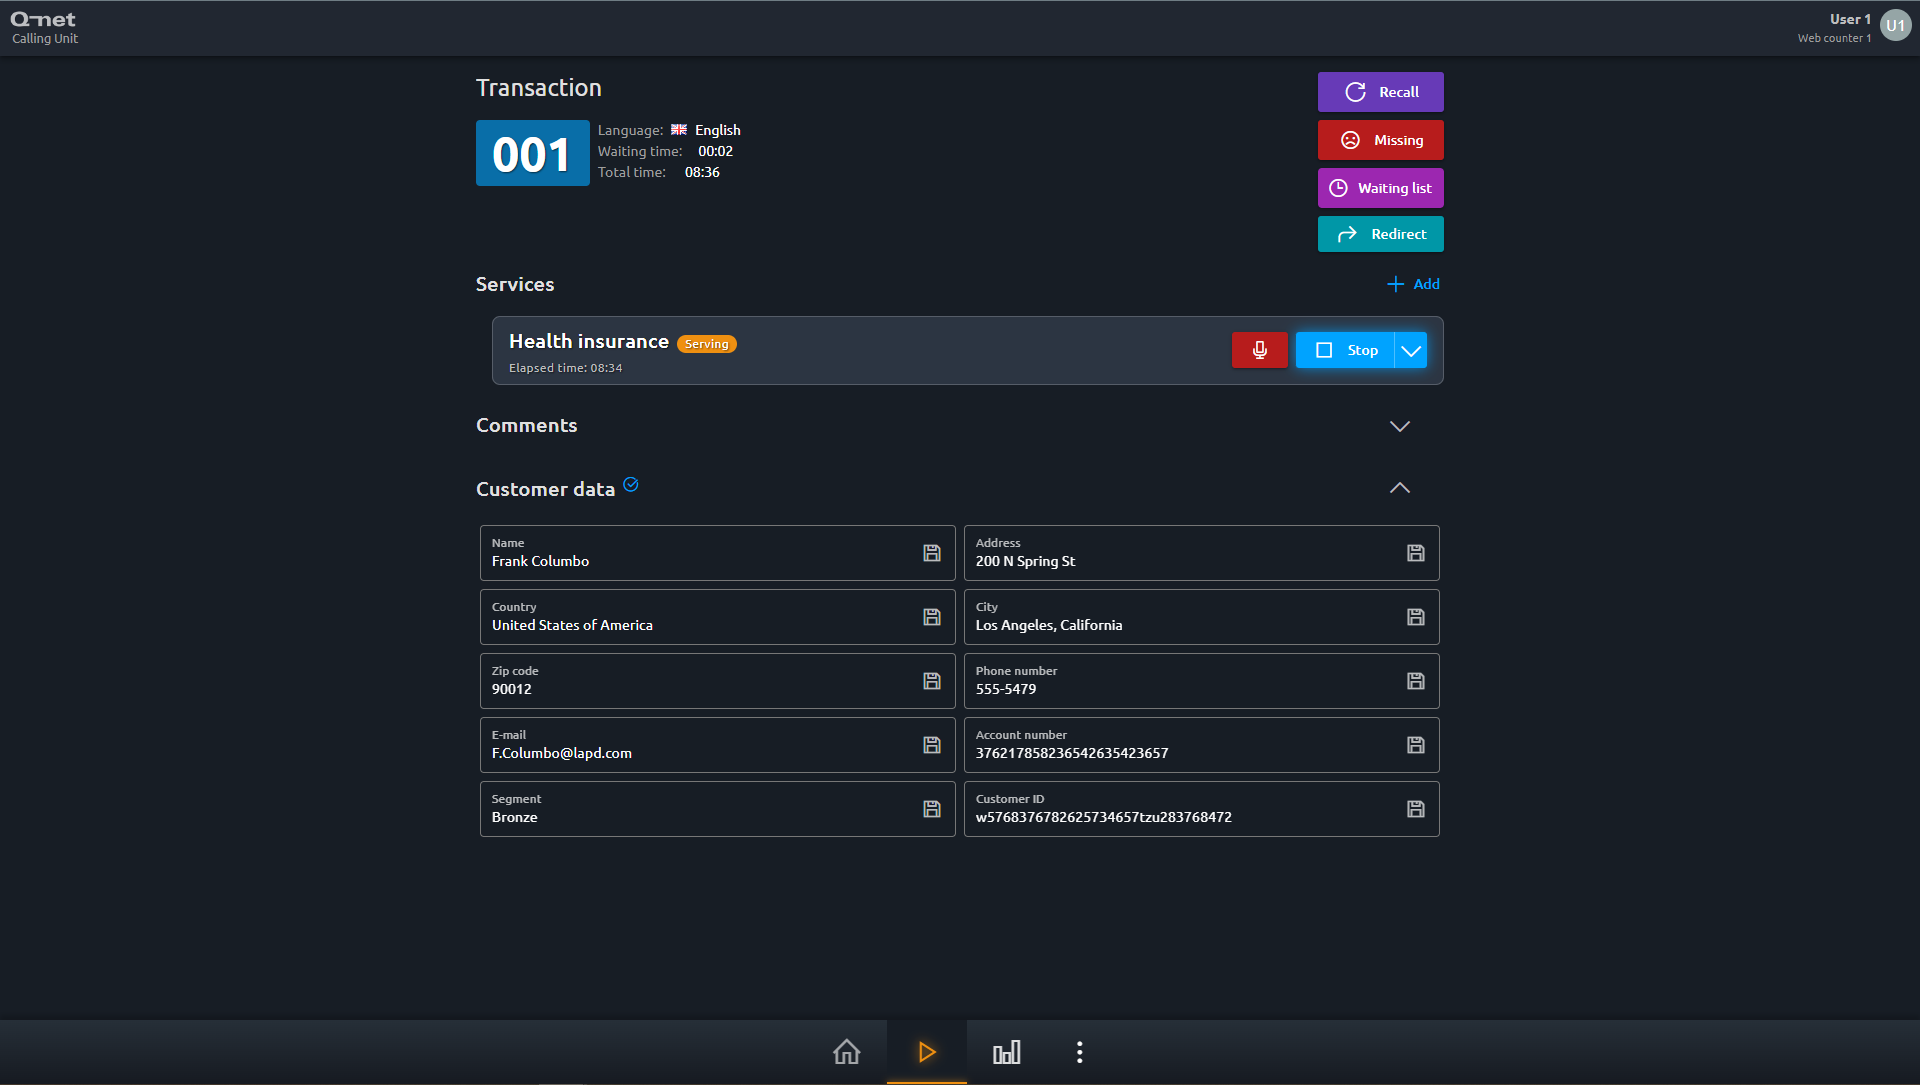Open the dropdown arrow beside Stop

coord(1411,350)
